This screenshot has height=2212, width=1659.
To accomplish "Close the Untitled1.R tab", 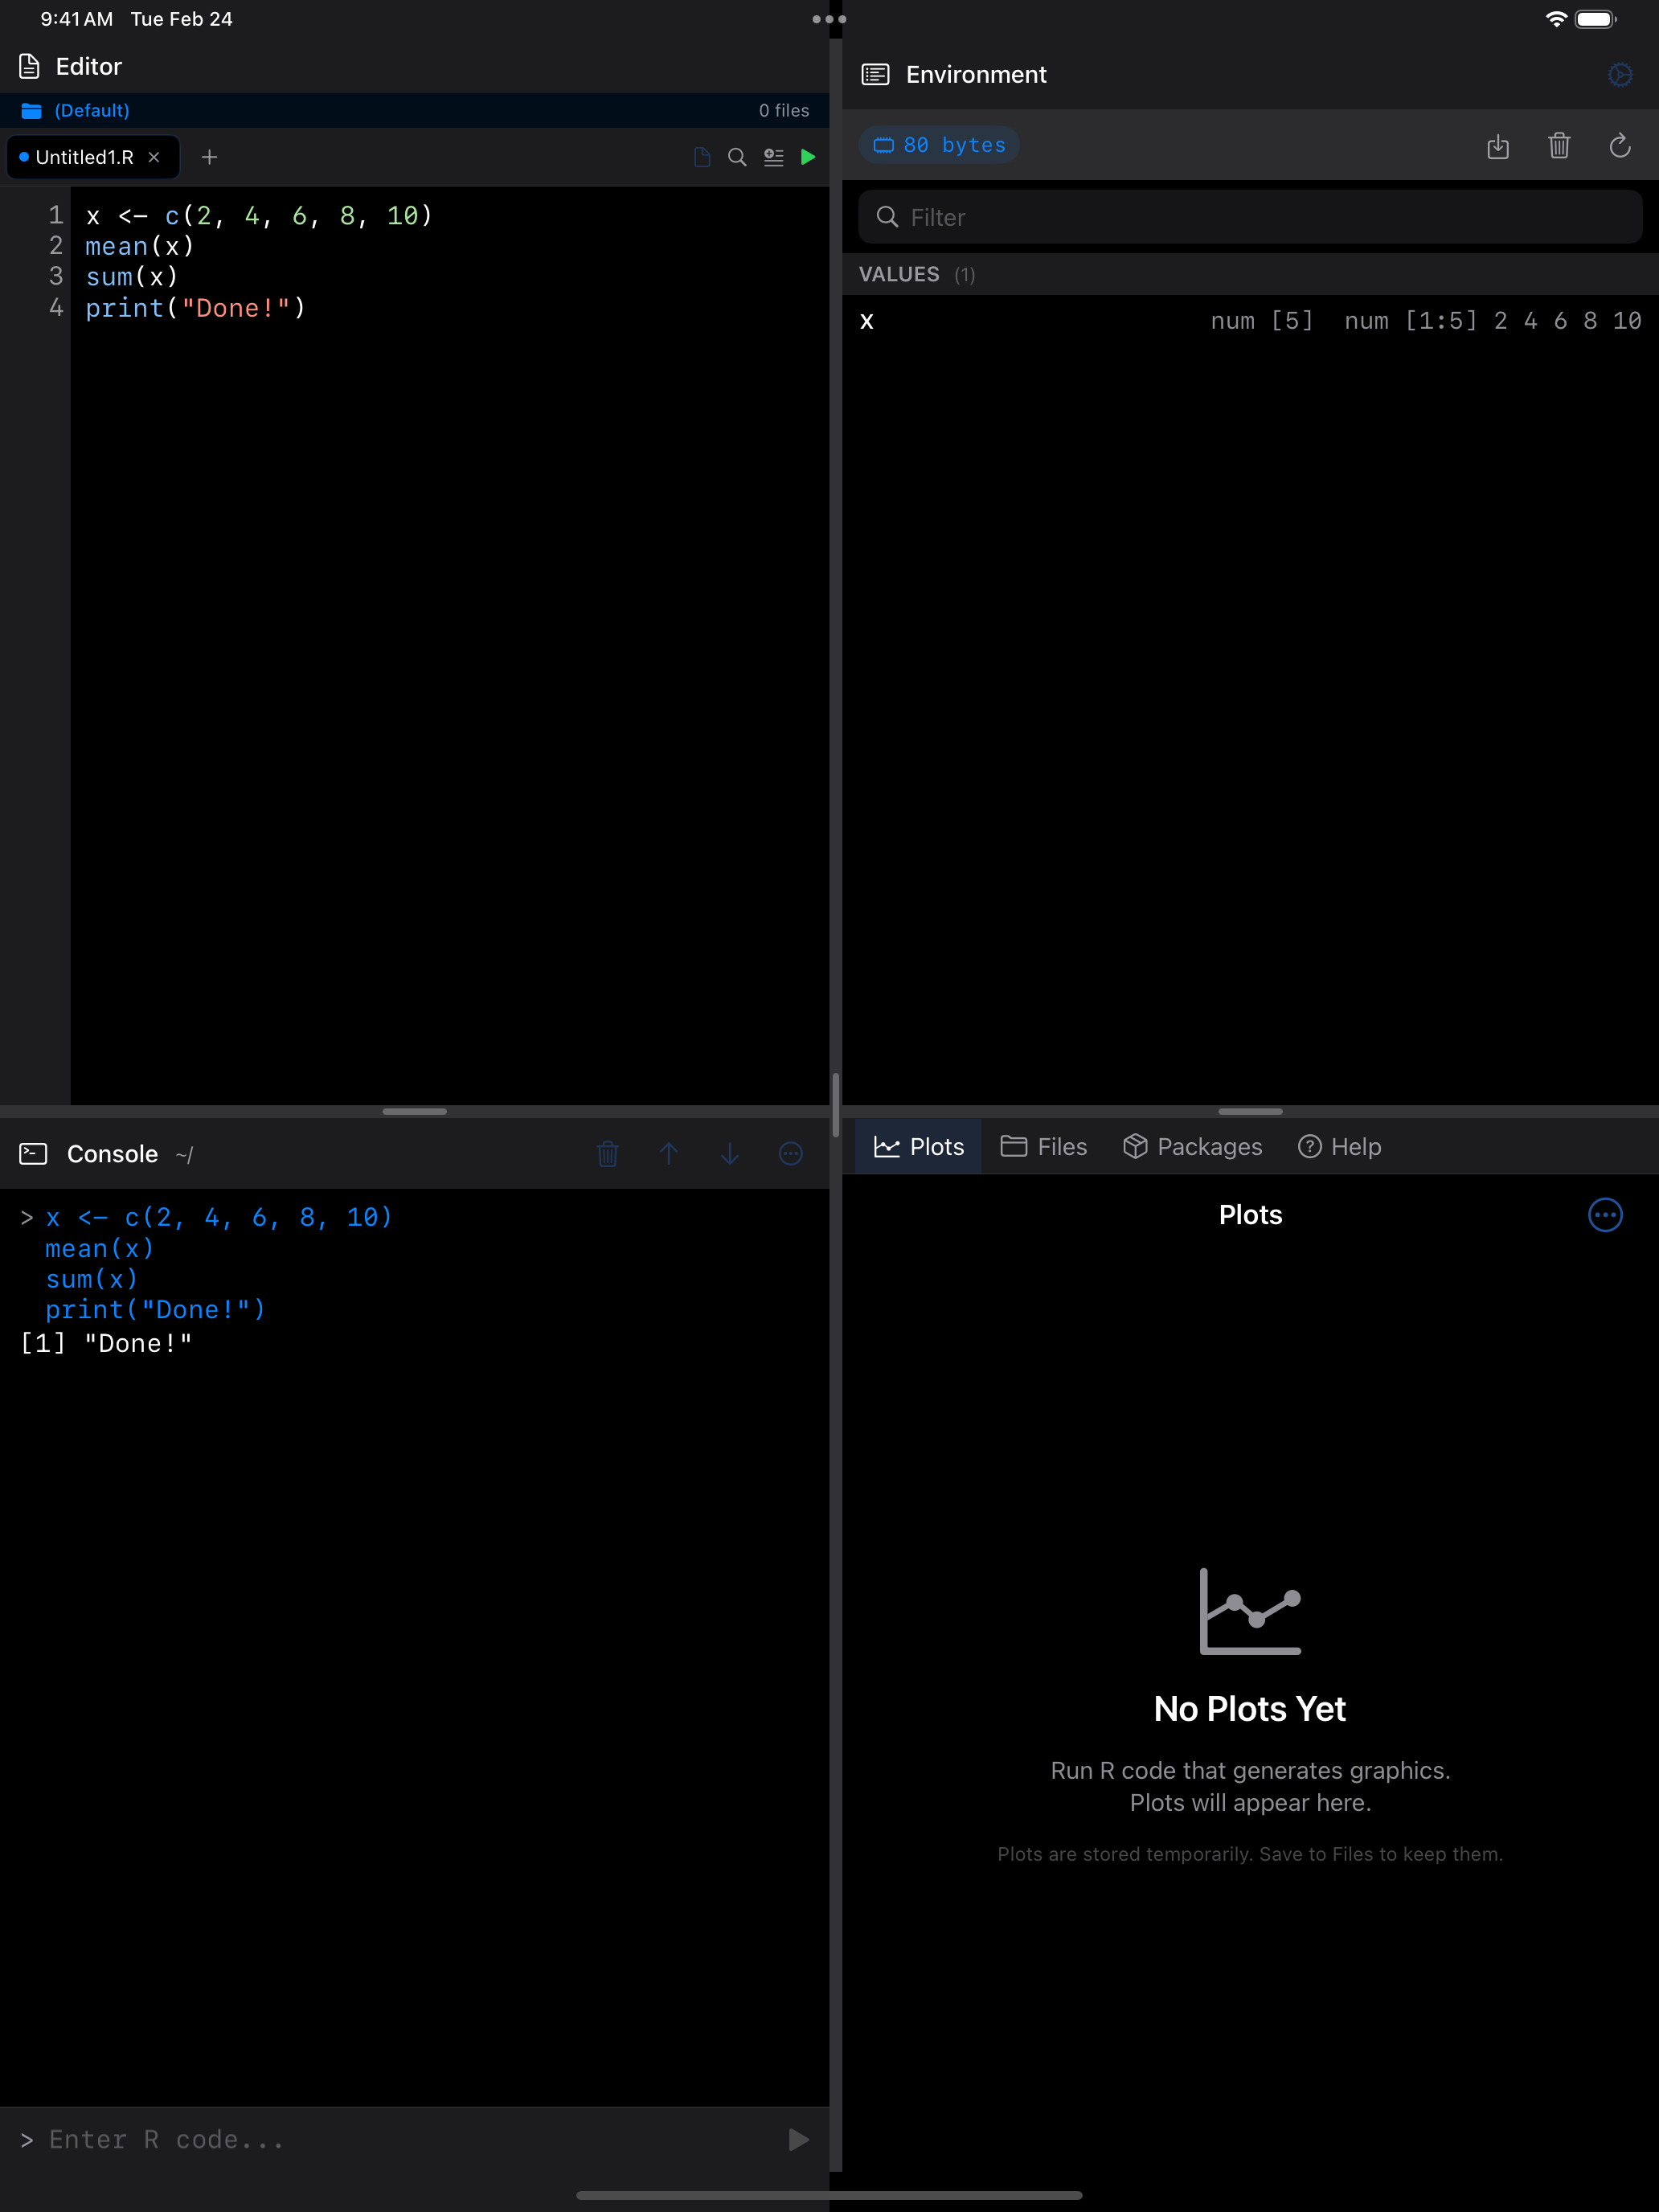I will point(154,157).
